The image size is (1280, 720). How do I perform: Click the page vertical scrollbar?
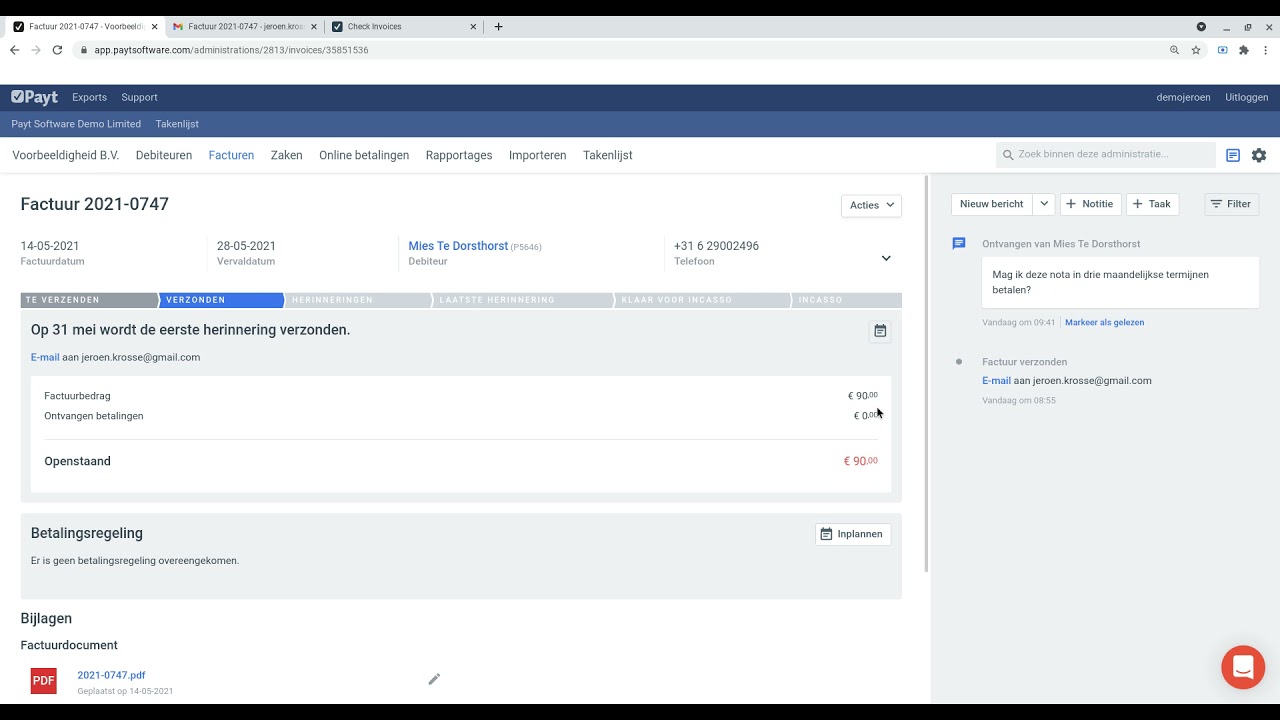tap(927, 374)
